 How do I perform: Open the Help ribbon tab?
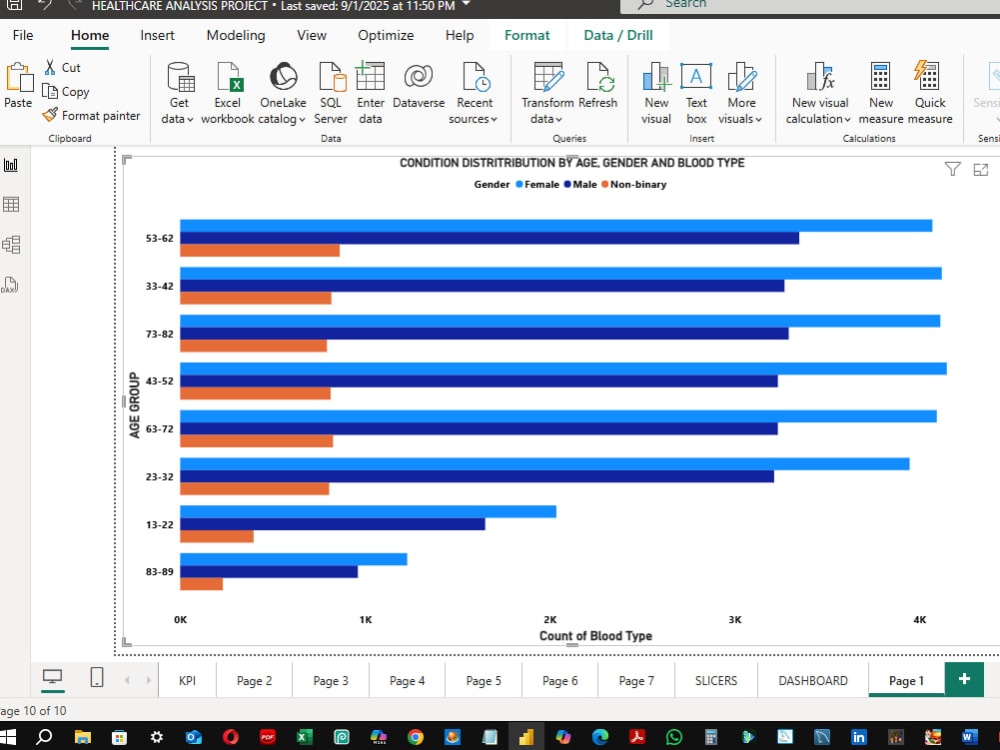(x=459, y=35)
